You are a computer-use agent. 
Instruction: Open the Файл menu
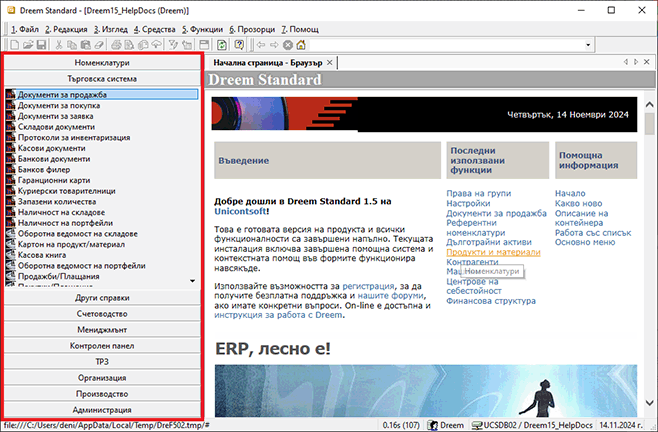[25, 29]
